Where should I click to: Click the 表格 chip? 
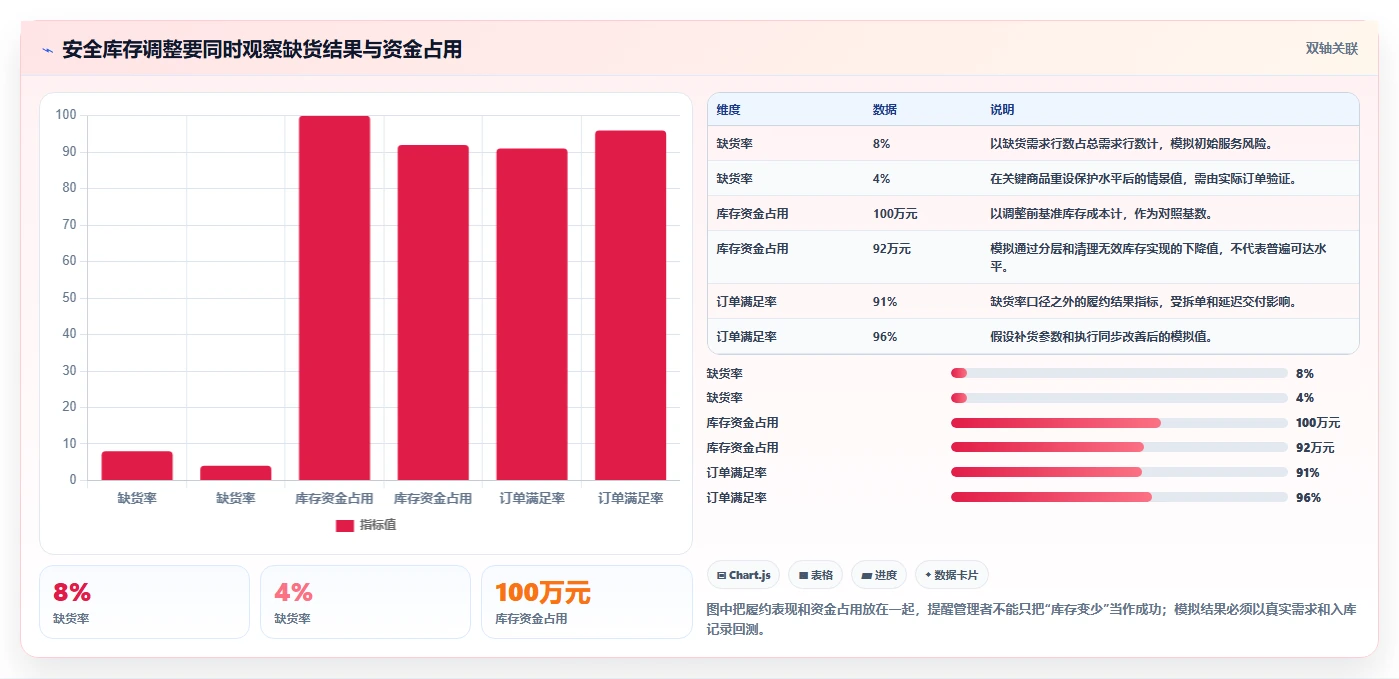point(815,575)
